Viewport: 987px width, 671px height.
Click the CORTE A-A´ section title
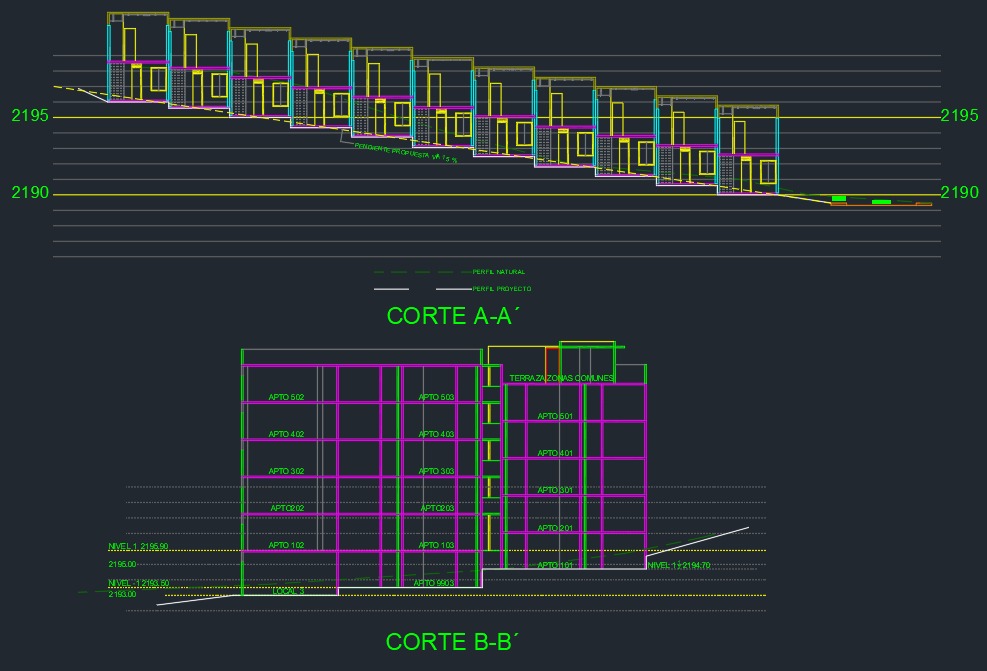tap(451, 316)
